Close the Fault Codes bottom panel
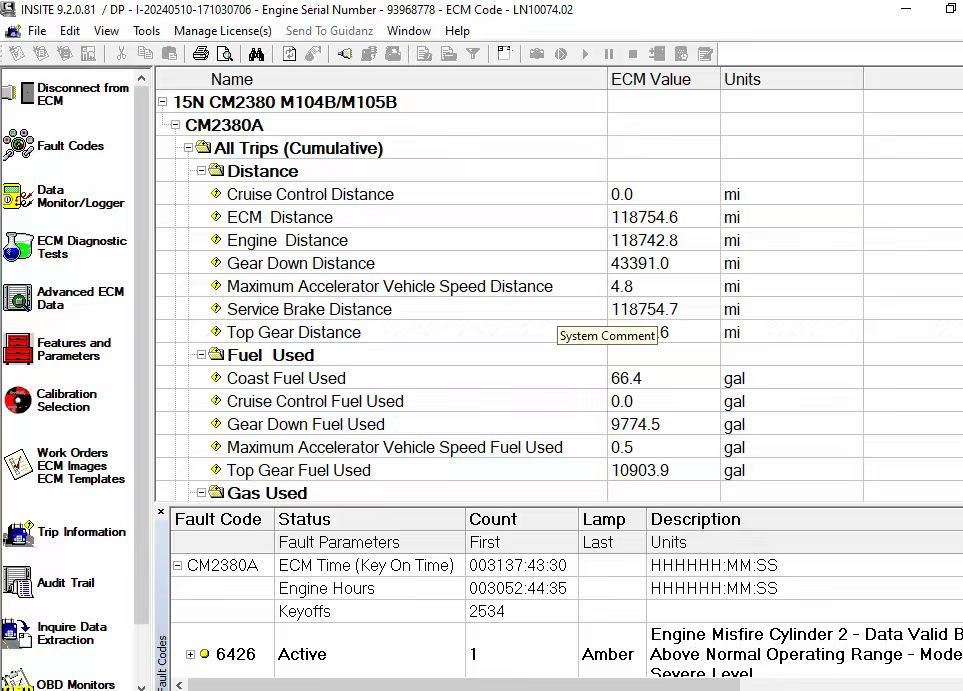The height and width of the screenshot is (691, 963). (x=162, y=512)
